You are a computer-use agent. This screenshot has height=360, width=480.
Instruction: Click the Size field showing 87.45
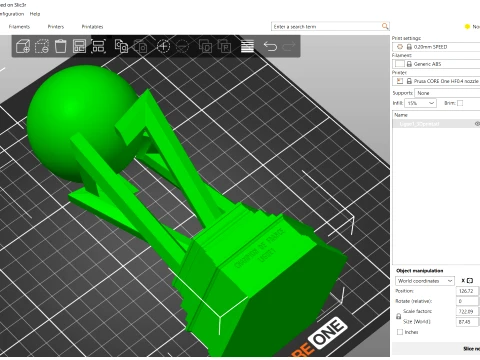467,322
